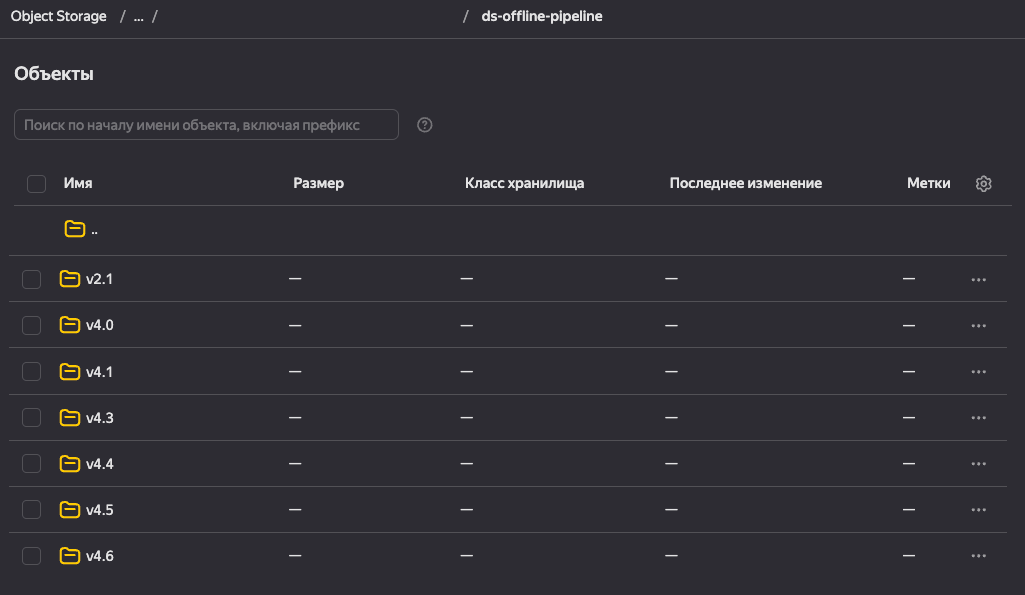Image resolution: width=1025 pixels, height=595 pixels.
Task: Open more actions for v4.5
Action: coord(979,510)
